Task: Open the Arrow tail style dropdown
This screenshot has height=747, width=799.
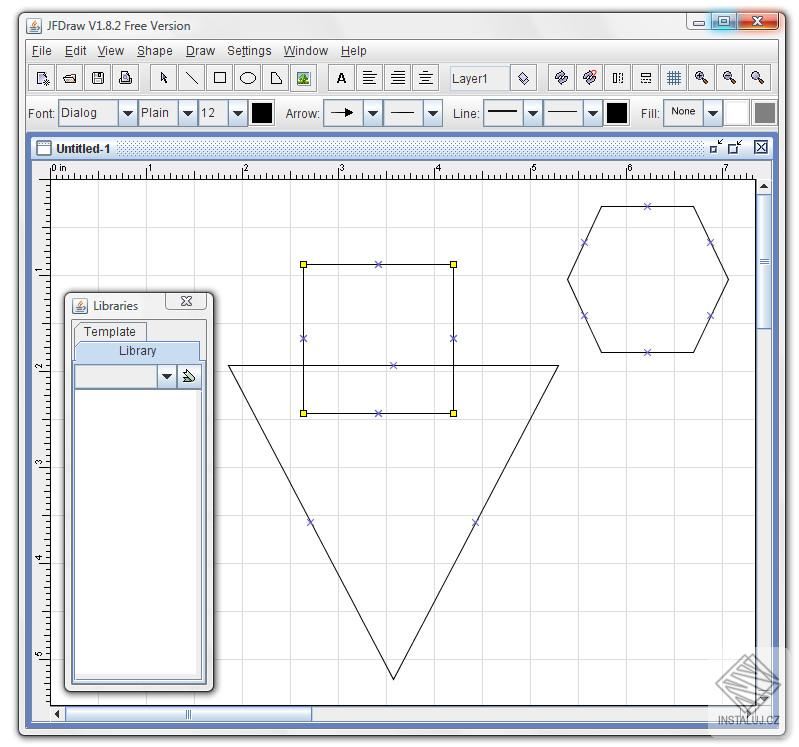Action: click(432, 113)
